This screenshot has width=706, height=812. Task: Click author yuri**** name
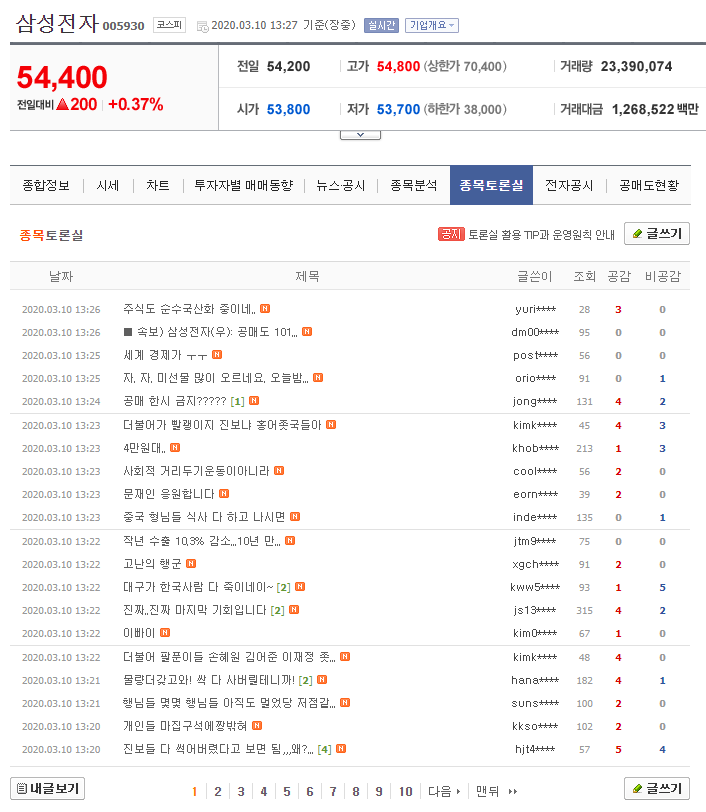click(x=535, y=310)
